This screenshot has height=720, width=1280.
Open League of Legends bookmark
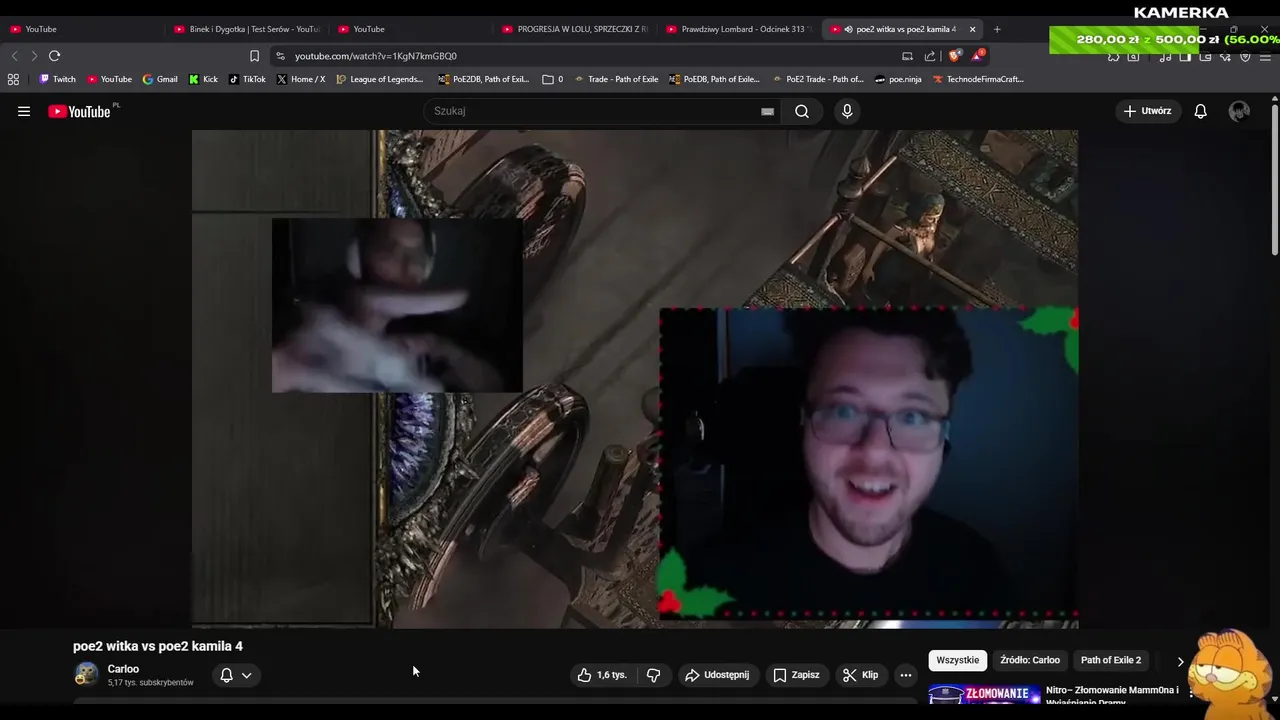pos(380,79)
